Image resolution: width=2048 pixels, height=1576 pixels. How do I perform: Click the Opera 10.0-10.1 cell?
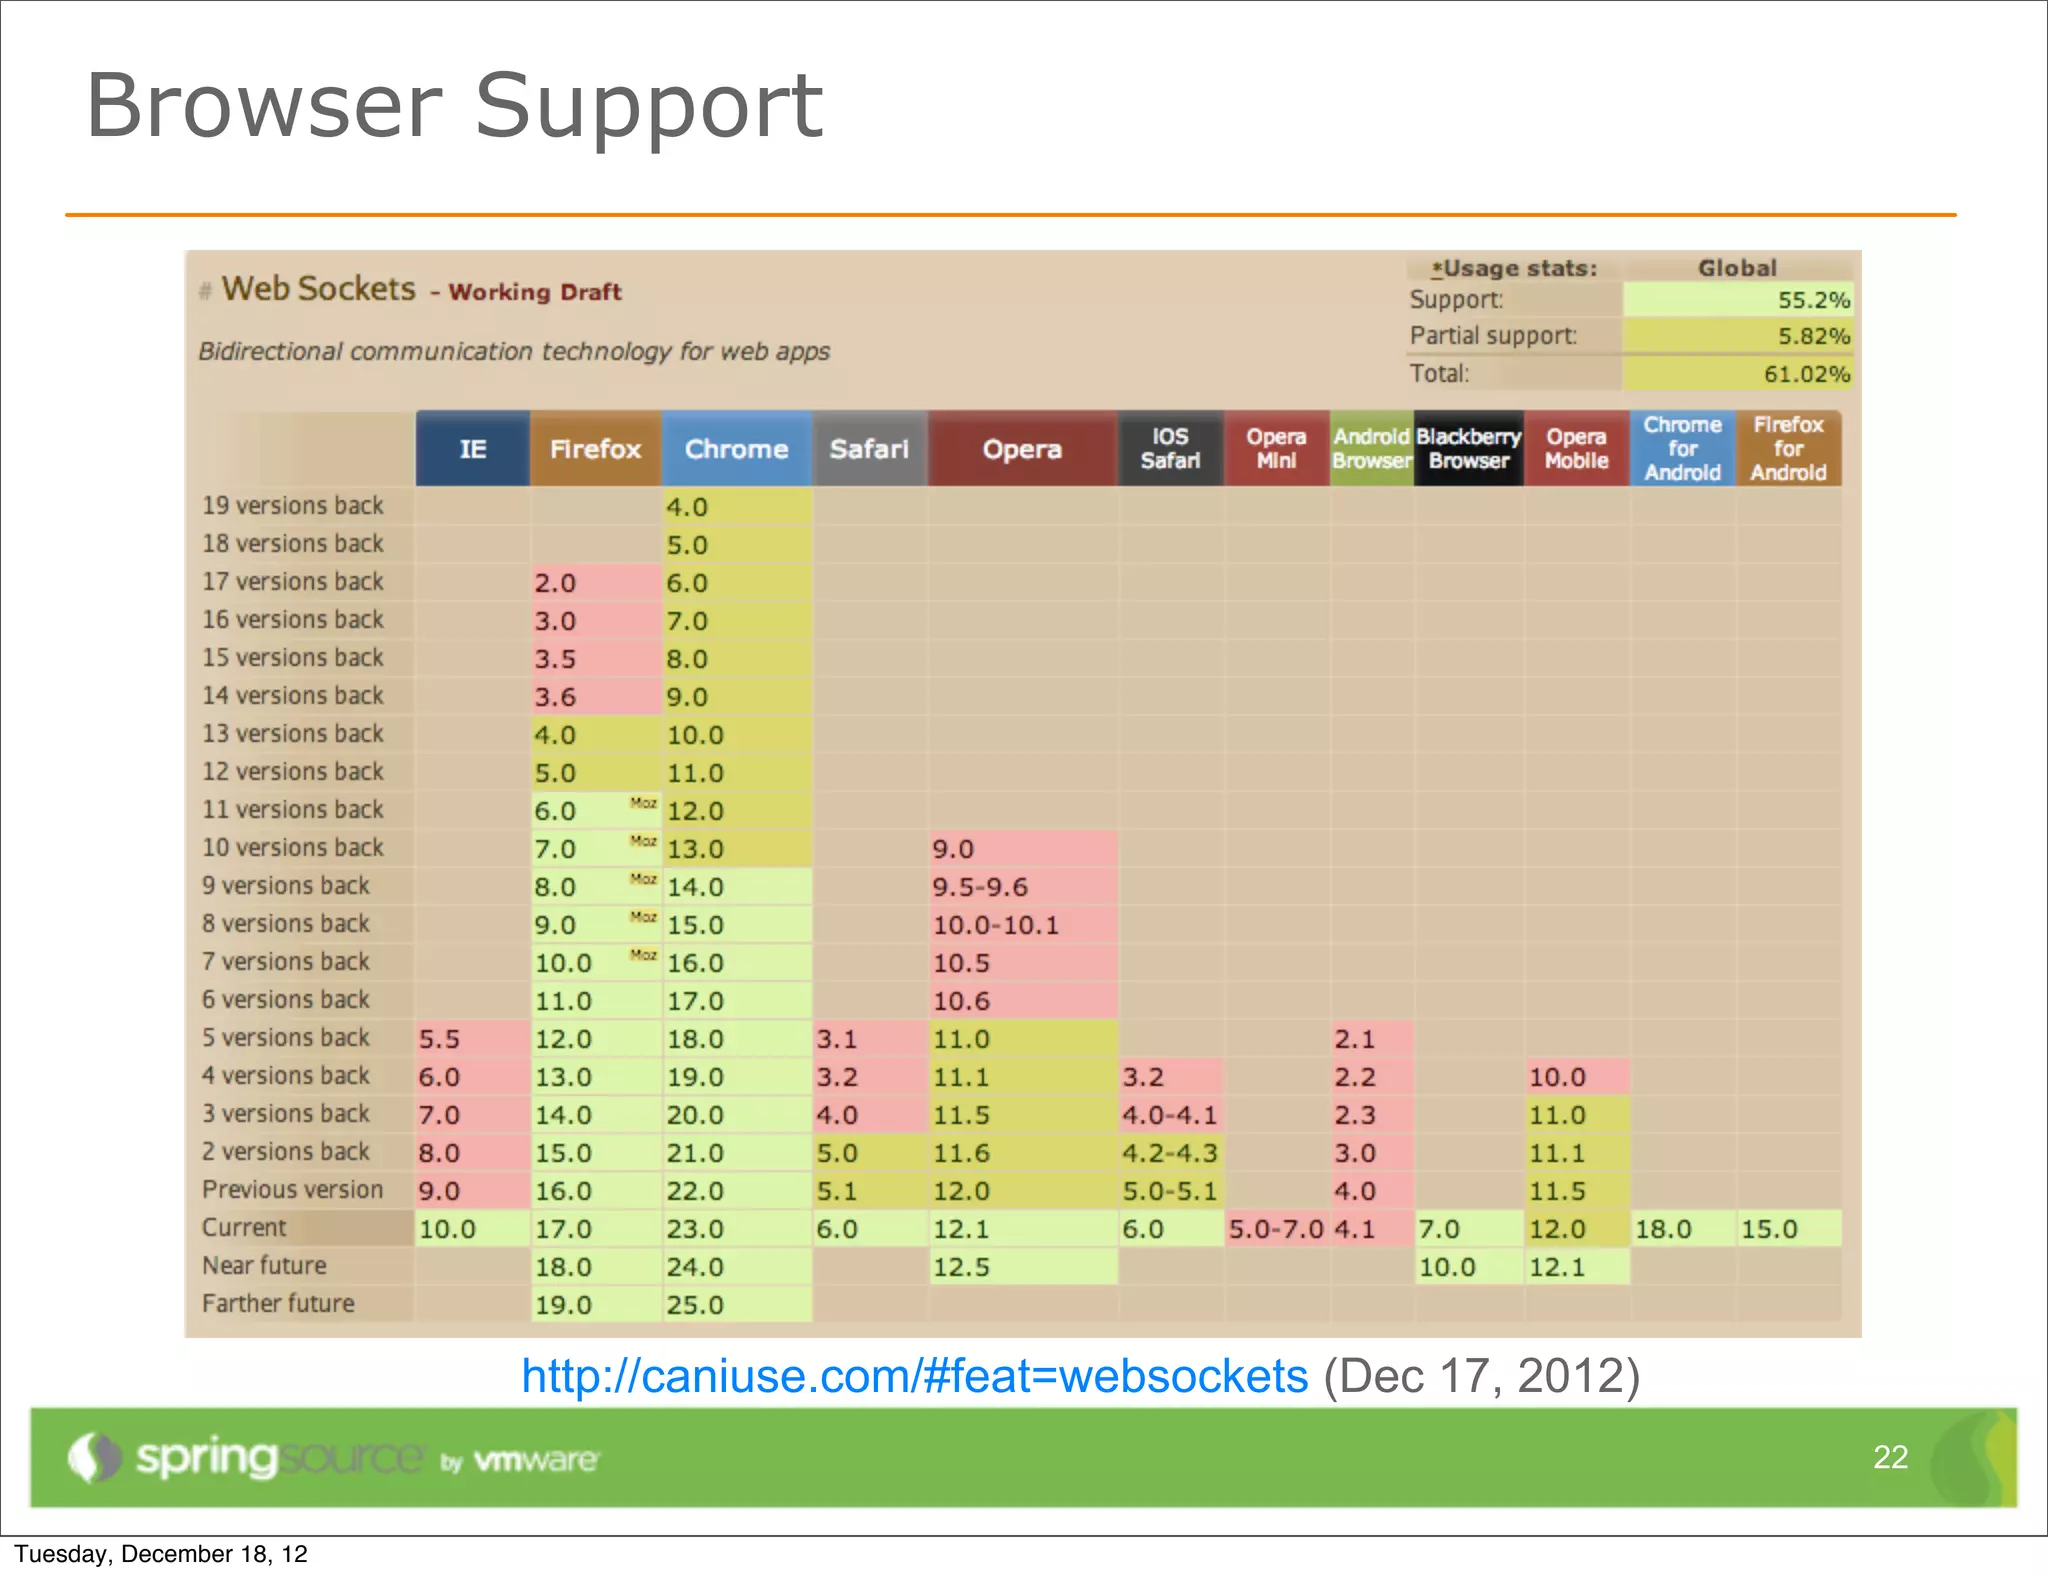tap(1023, 925)
